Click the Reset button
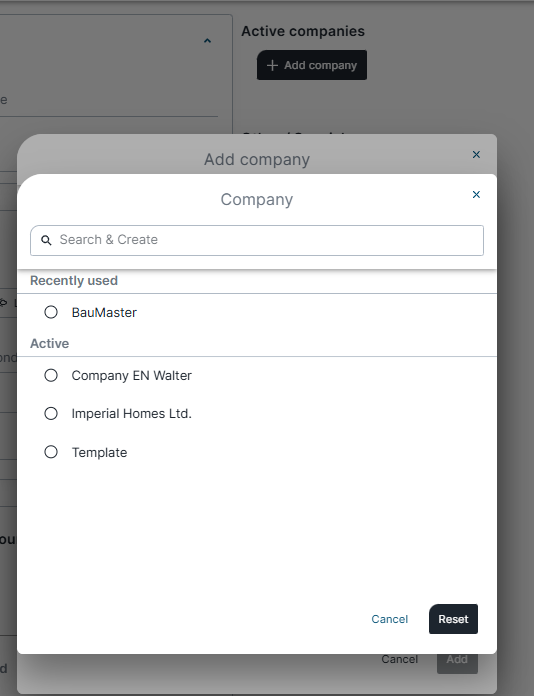Viewport: 534px width, 696px height. click(453, 619)
